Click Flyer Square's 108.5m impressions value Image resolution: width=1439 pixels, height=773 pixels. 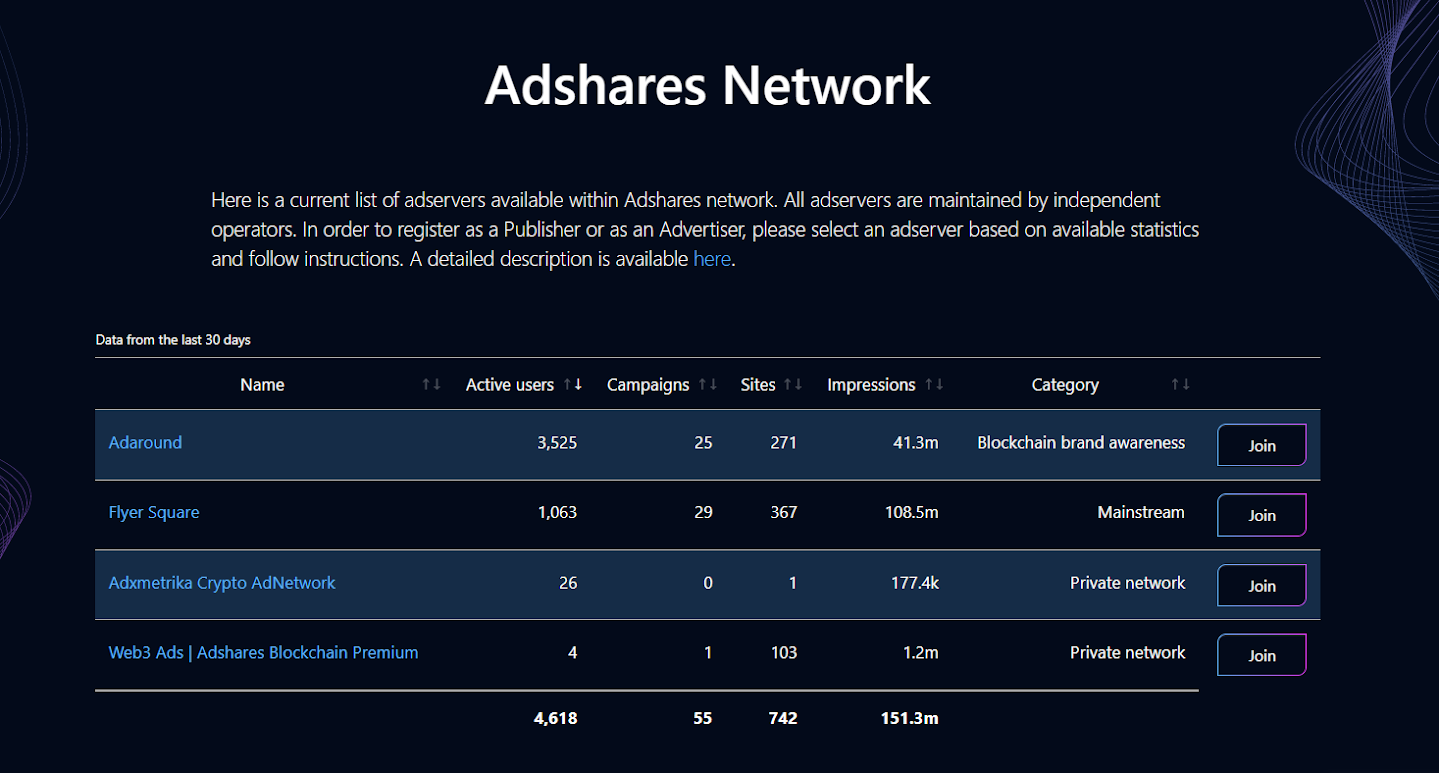click(x=911, y=512)
